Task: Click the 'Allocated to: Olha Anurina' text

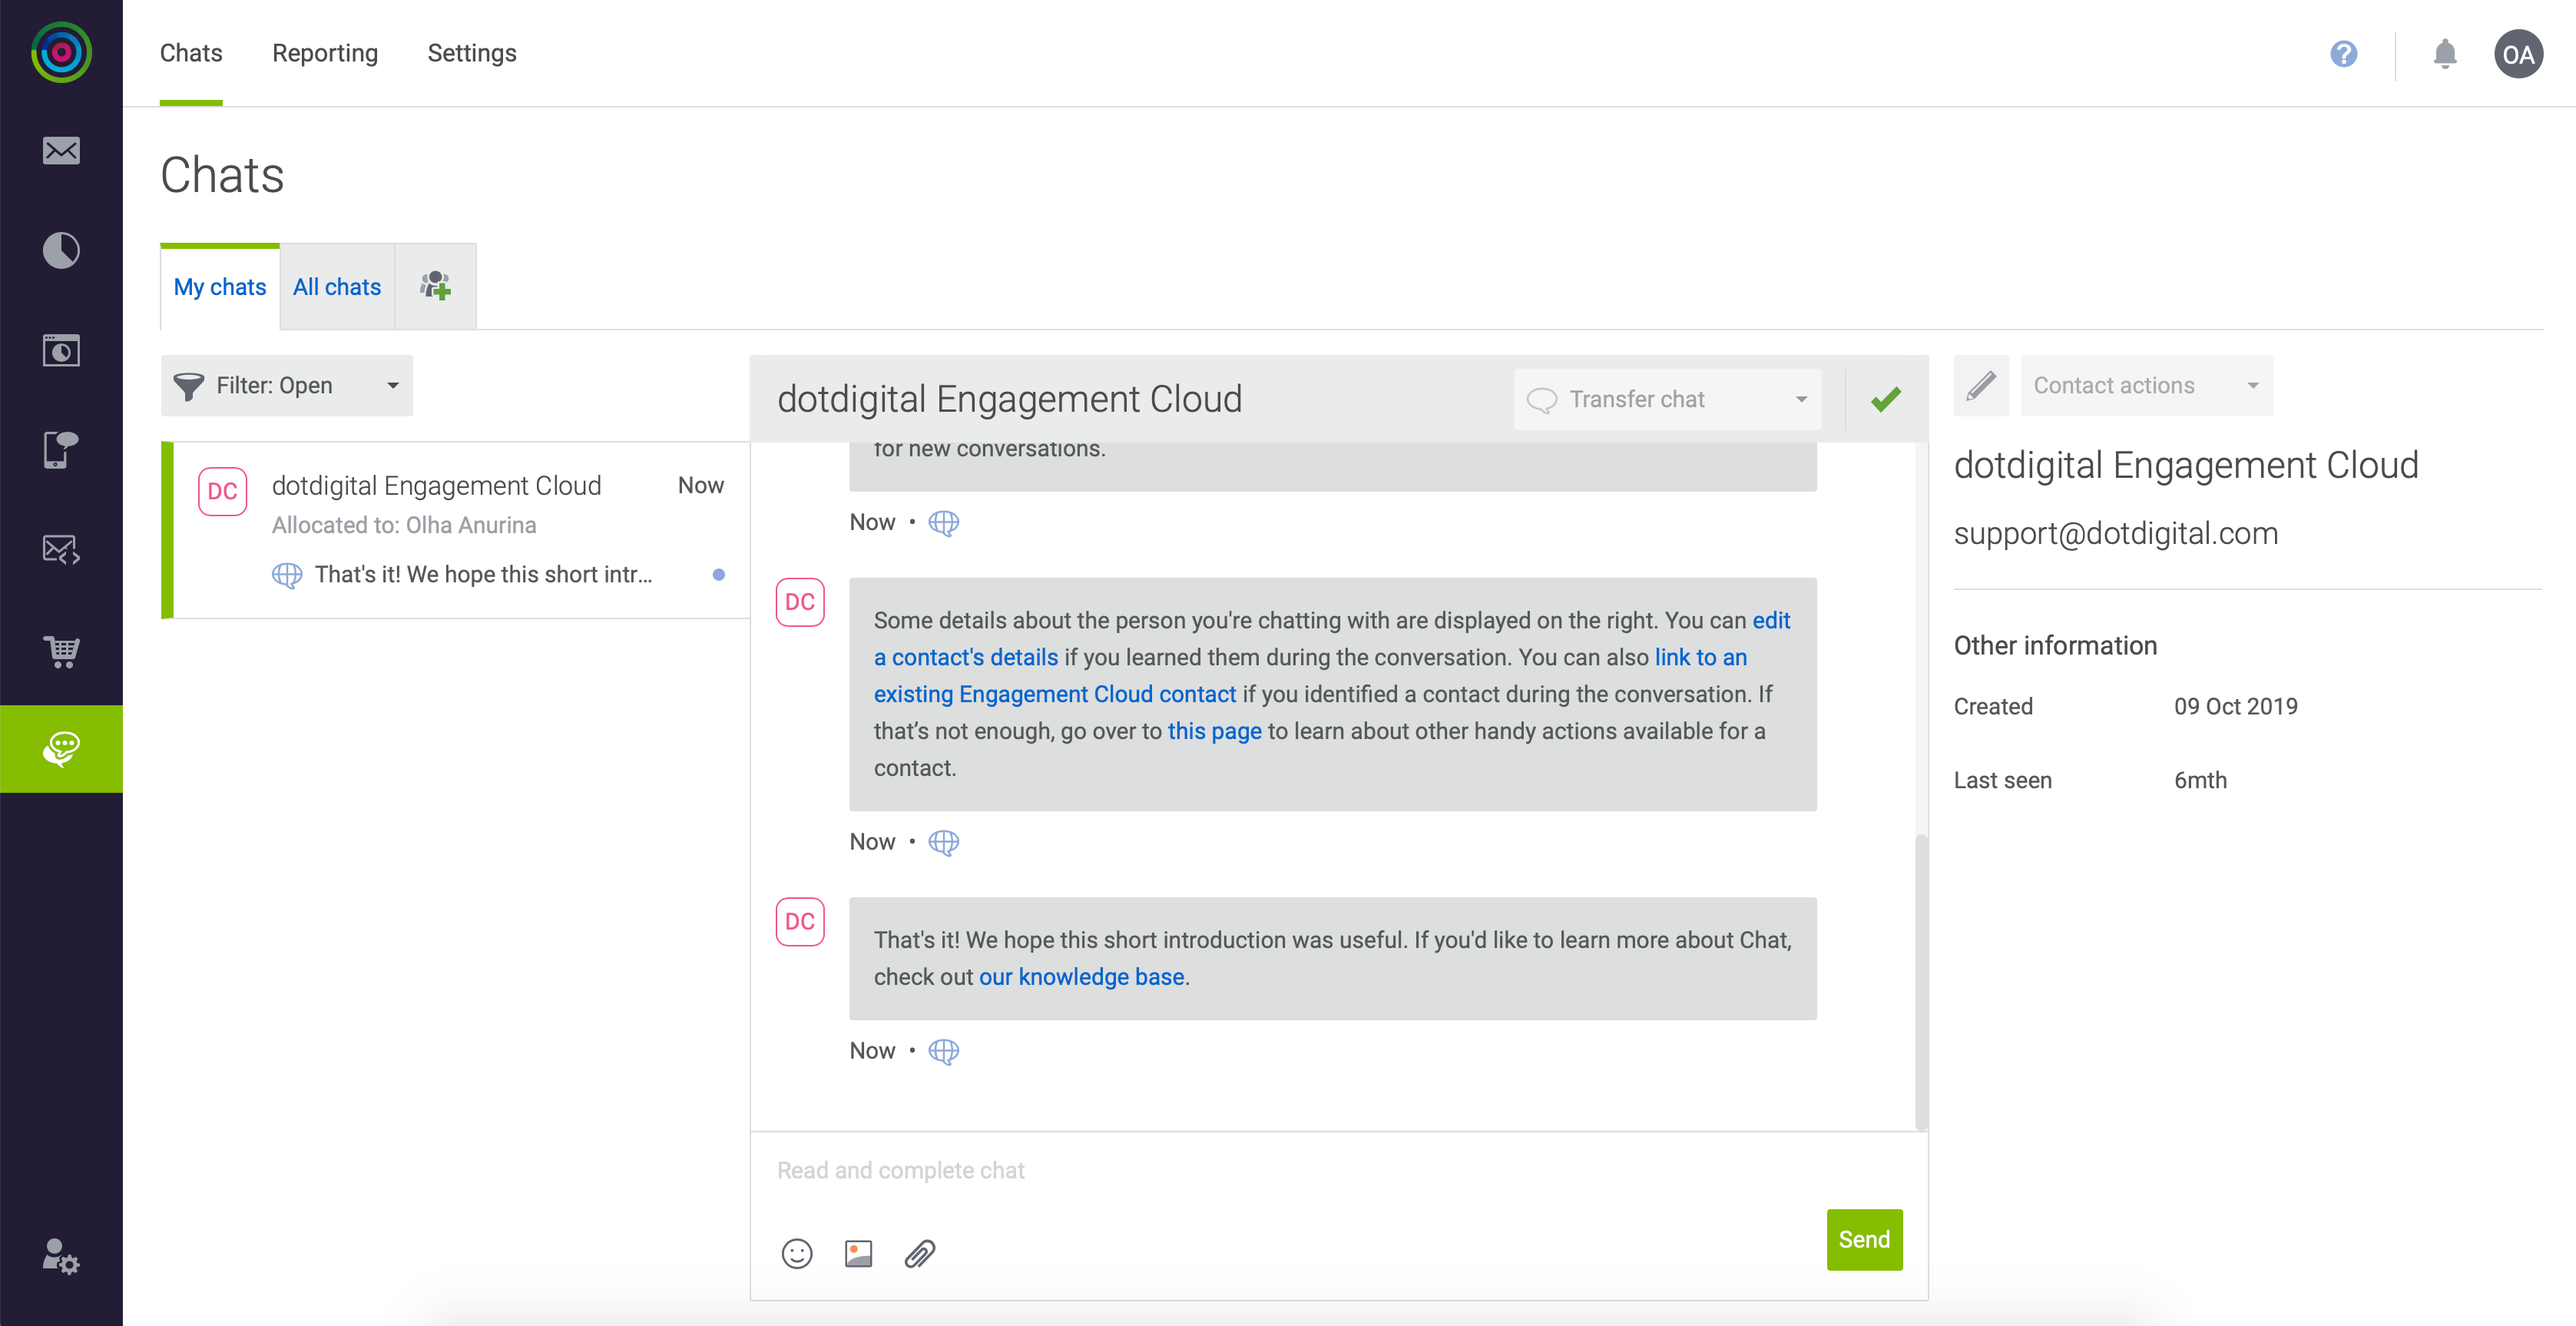Action: [x=404, y=525]
